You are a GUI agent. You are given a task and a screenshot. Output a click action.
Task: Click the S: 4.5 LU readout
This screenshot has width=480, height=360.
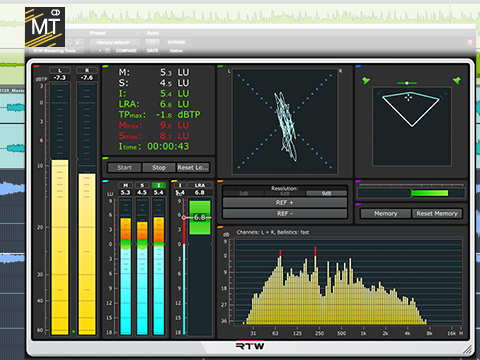154,83
